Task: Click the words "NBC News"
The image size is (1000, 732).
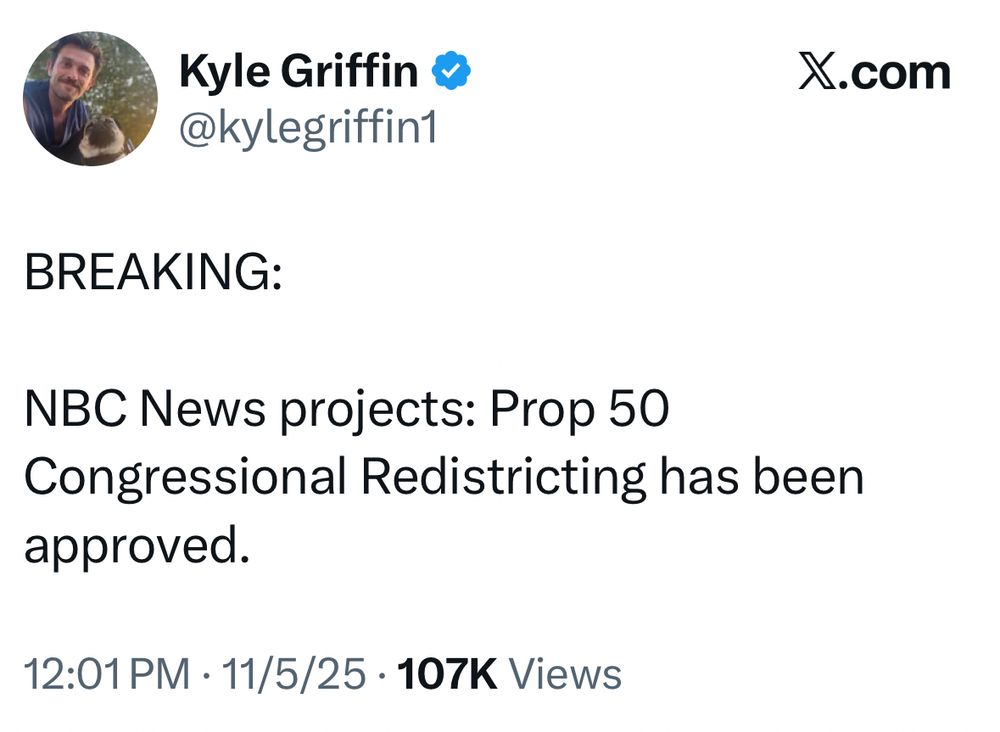Action: 145,408
